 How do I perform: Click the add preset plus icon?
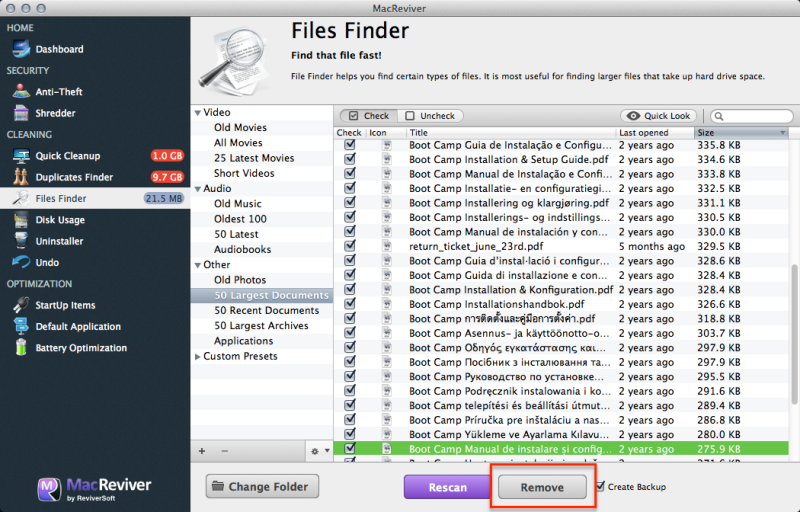coord(202,451)
